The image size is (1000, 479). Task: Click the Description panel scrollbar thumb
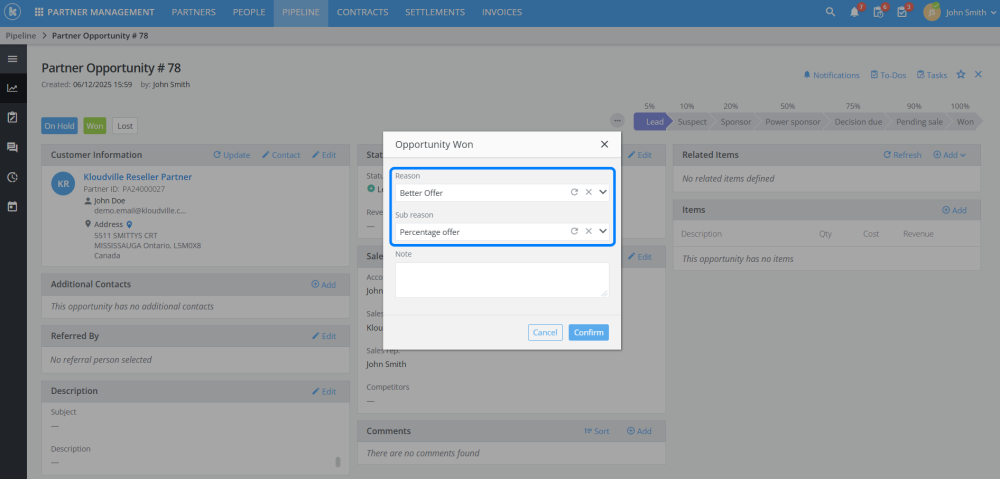pos(338,462)
